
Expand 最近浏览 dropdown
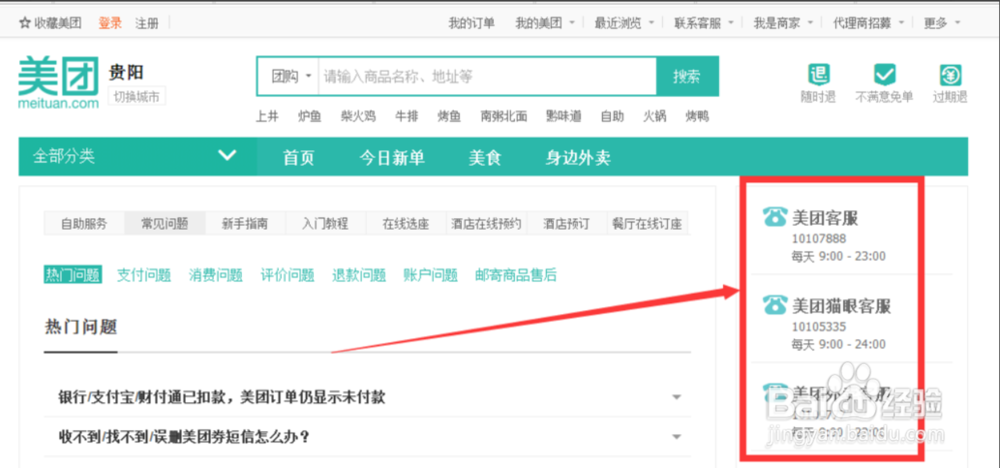624,24
